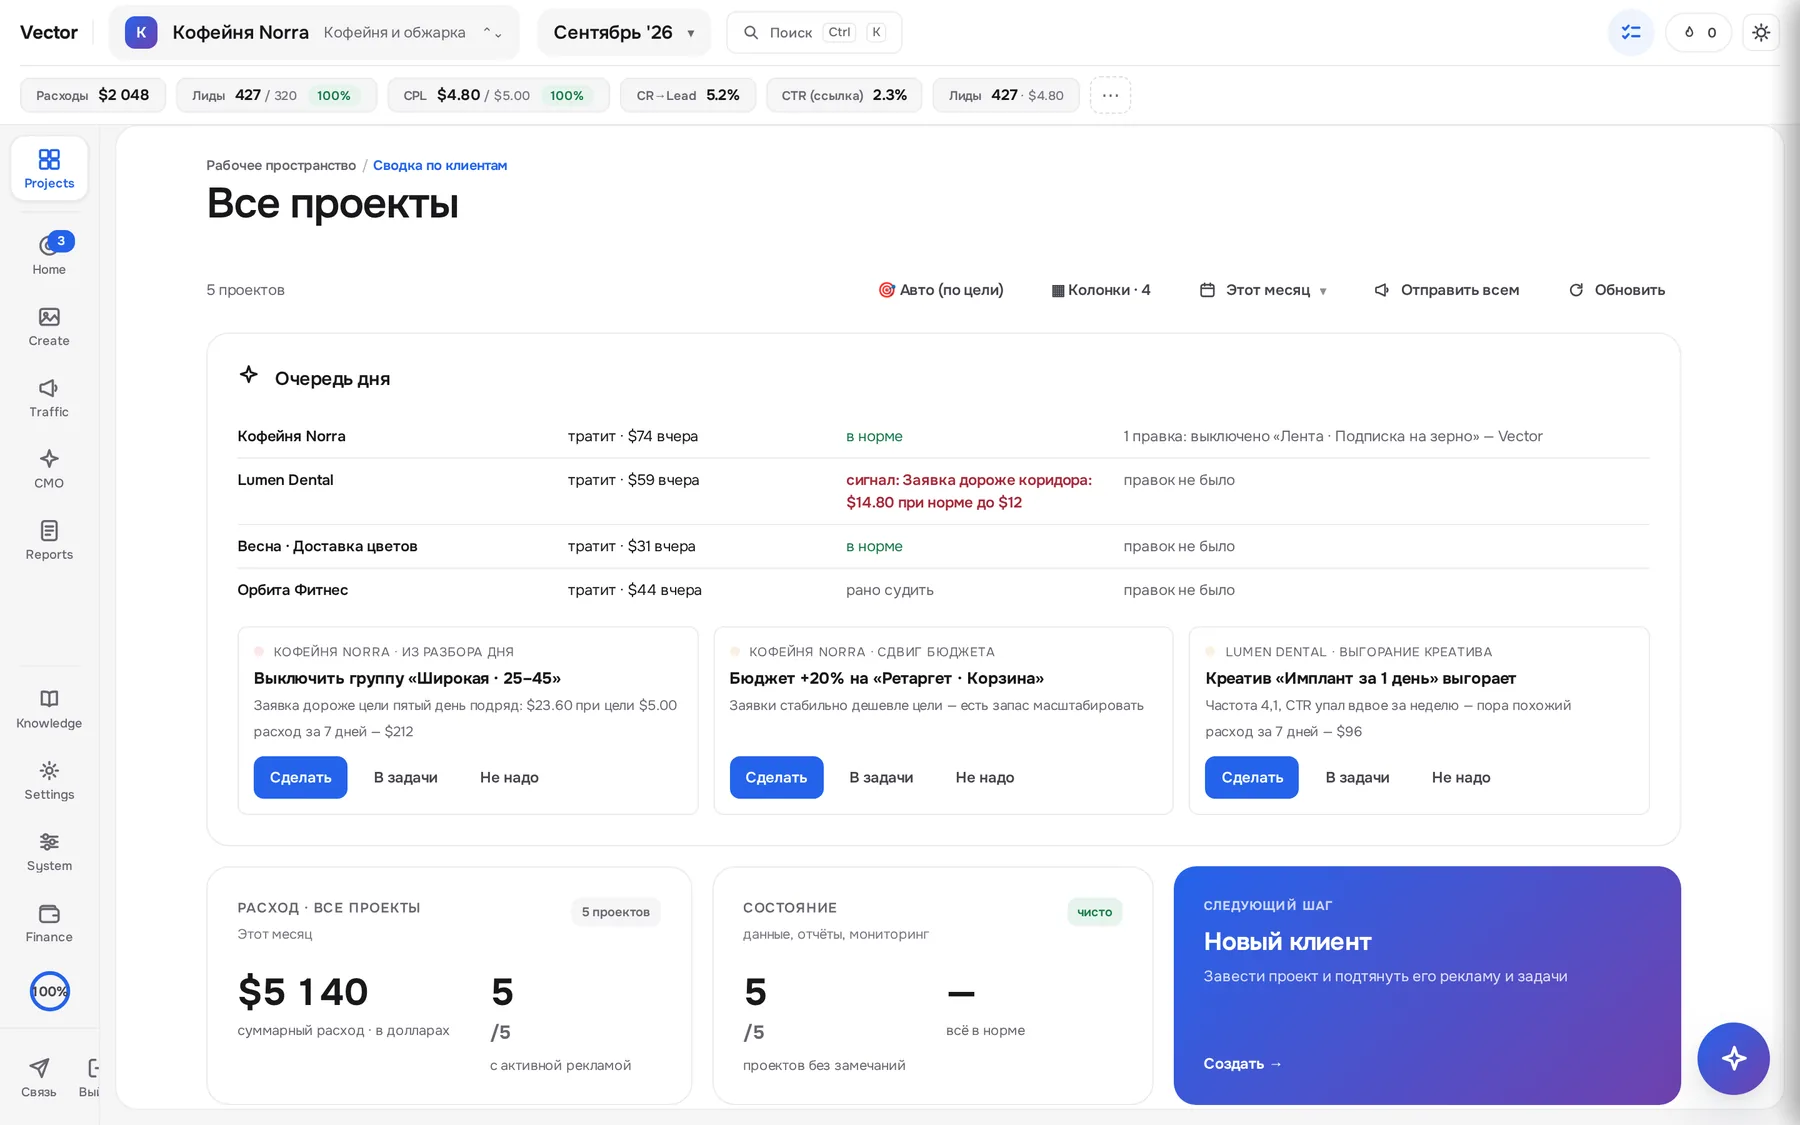Image resolution: width=1800 pixels, height=1125 pixels.
Task: Click the Очередь дня sparkle icon
Action: 249,375
